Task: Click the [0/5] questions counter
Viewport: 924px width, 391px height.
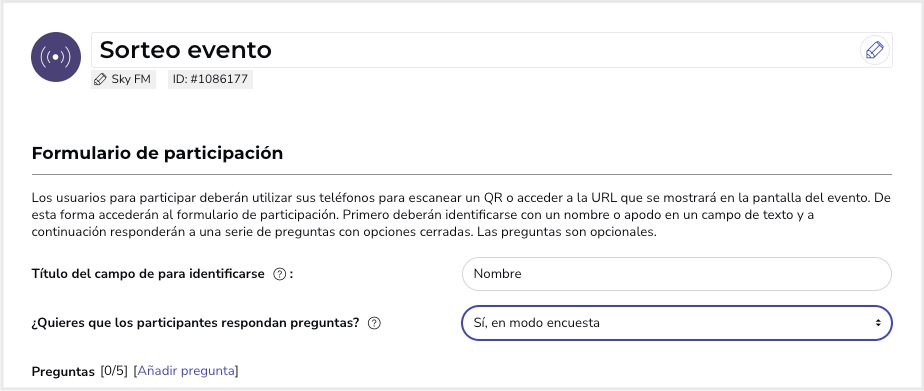Action: pyautogui.click(x=114, y=371)
